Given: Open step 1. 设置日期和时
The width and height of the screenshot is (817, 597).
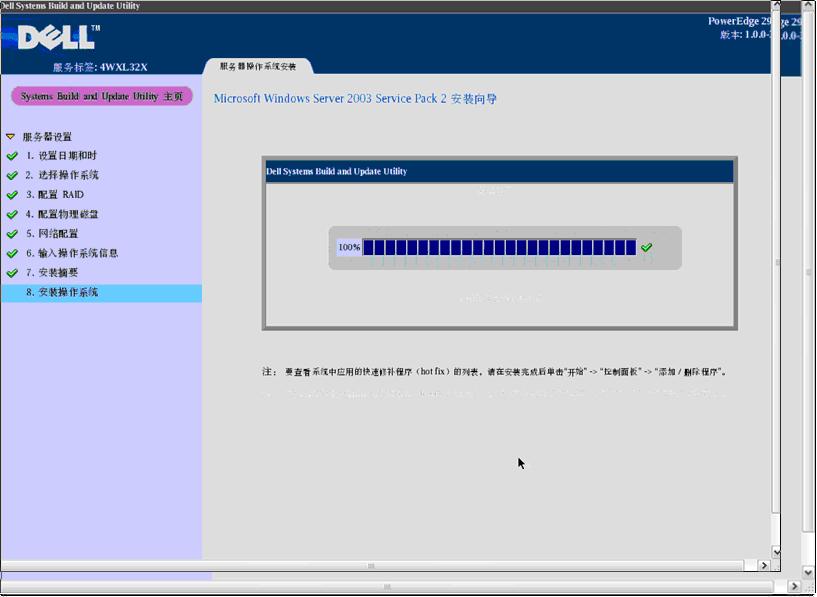Looking at the screenshot, I should (61, 156).
